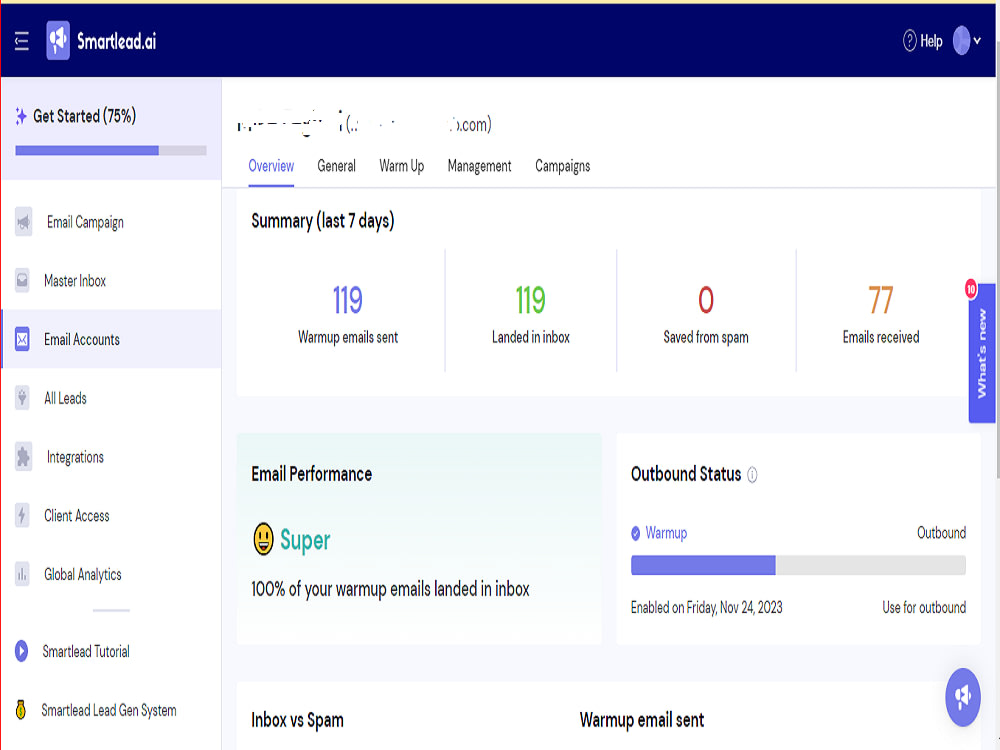
Task: Open the floating megaphone announcements button
Action: (x=962, y=696)
